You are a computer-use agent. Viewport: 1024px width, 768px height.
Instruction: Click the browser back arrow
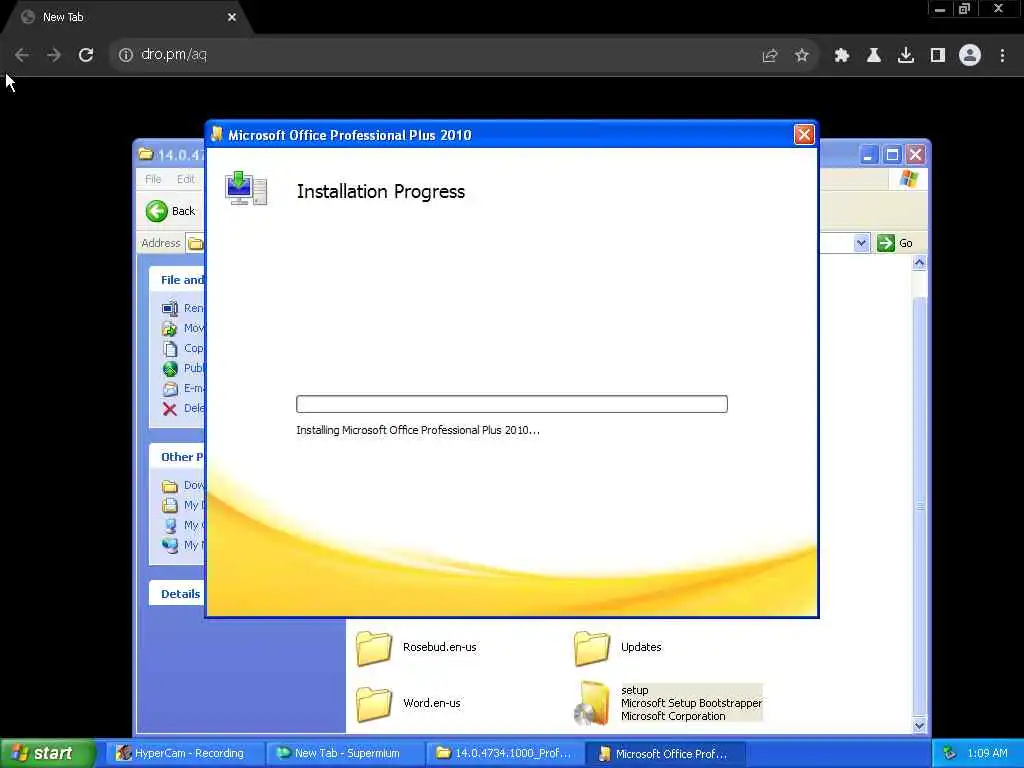click(22, 55)
